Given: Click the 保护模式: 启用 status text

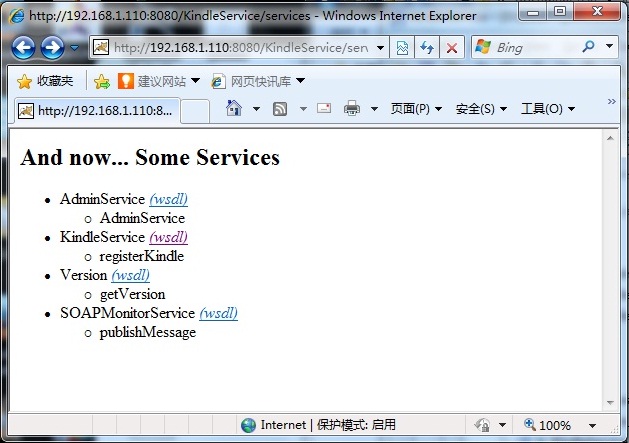Looking at the screenshot, I should [356, 425].
